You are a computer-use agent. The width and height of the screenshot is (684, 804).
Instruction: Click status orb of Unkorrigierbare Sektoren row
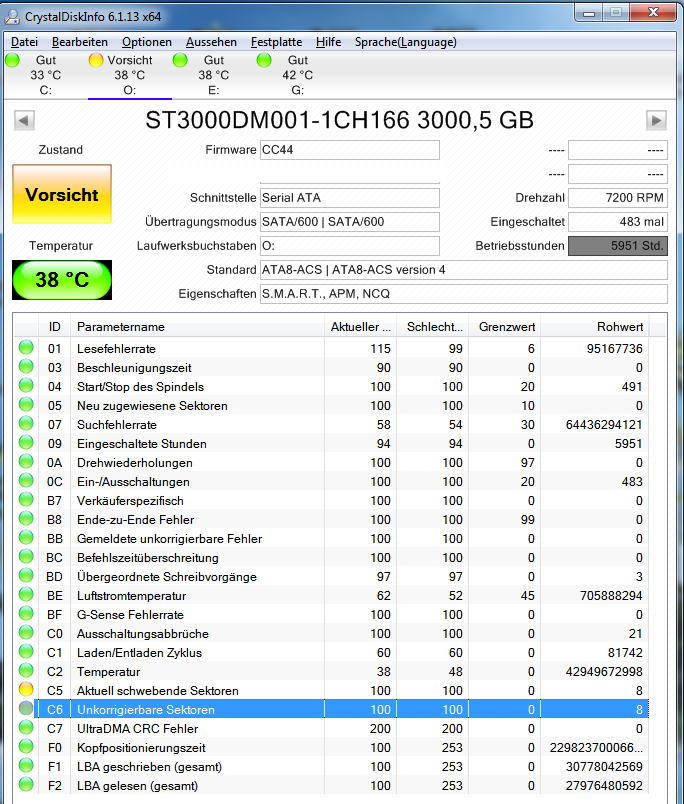tap(26, 708)
